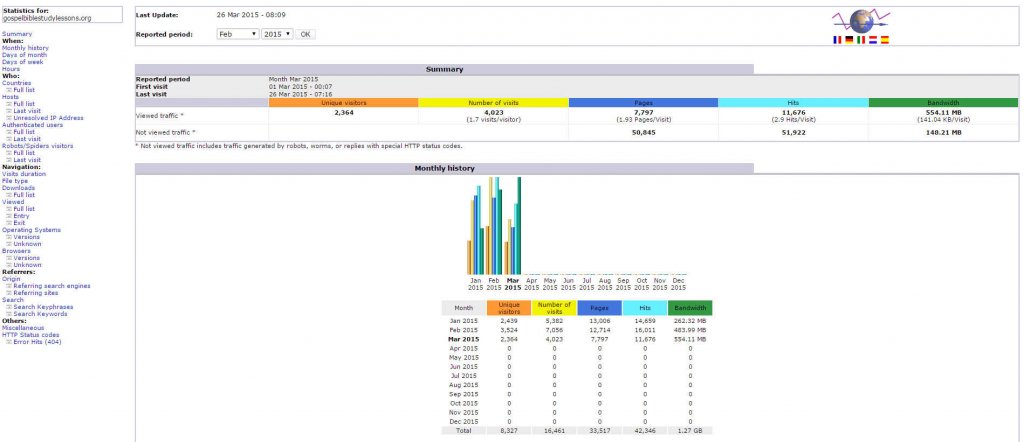The height and width of the screenshot is (442, 1024).
Task: Click the orange Unique visitors summary header
Action: 343,102
